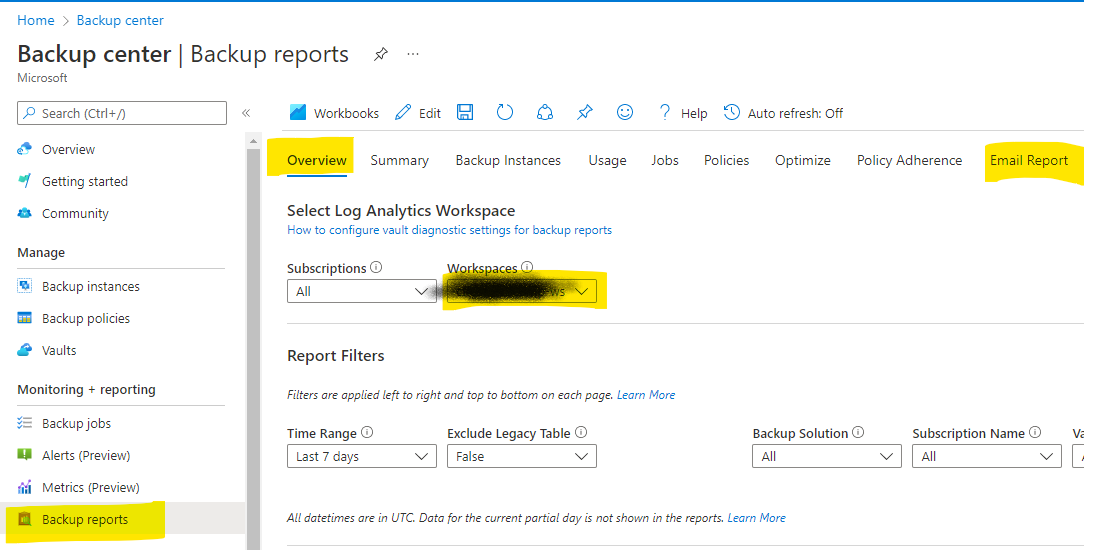
Task: Change Auto refresh setting
Action: coord(784,113)
